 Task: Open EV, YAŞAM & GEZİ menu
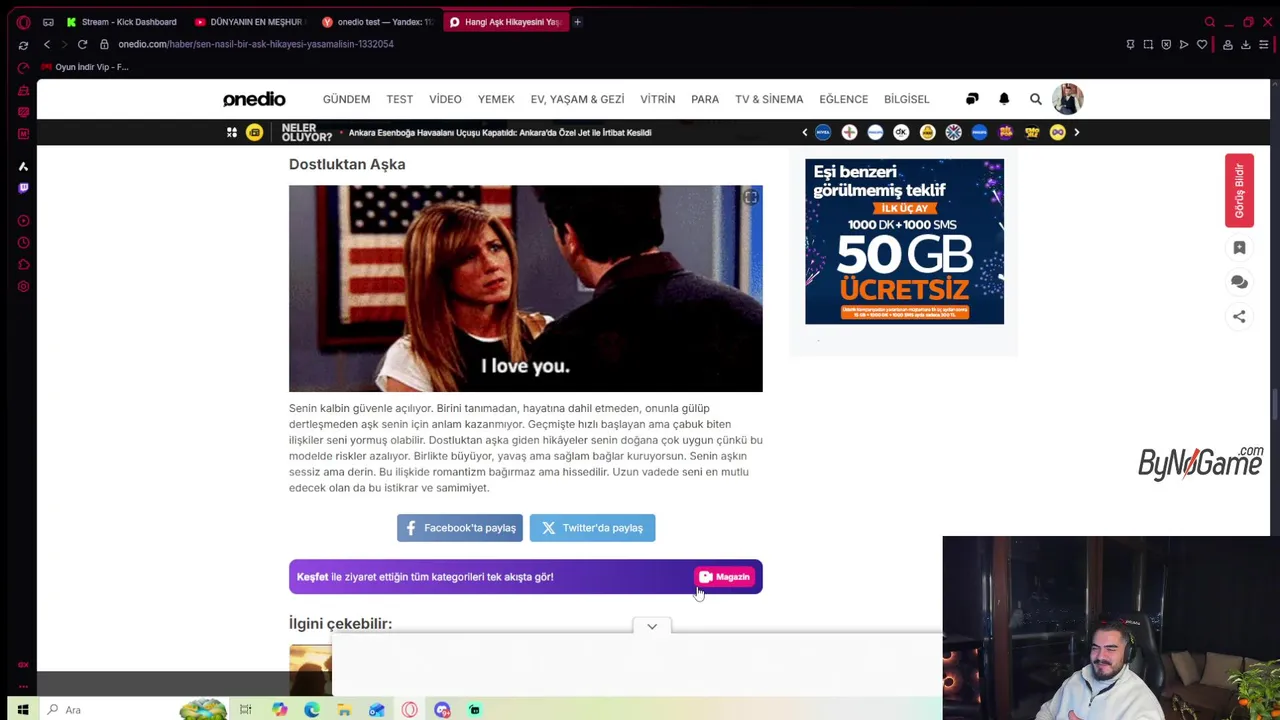tap(577, 99)
